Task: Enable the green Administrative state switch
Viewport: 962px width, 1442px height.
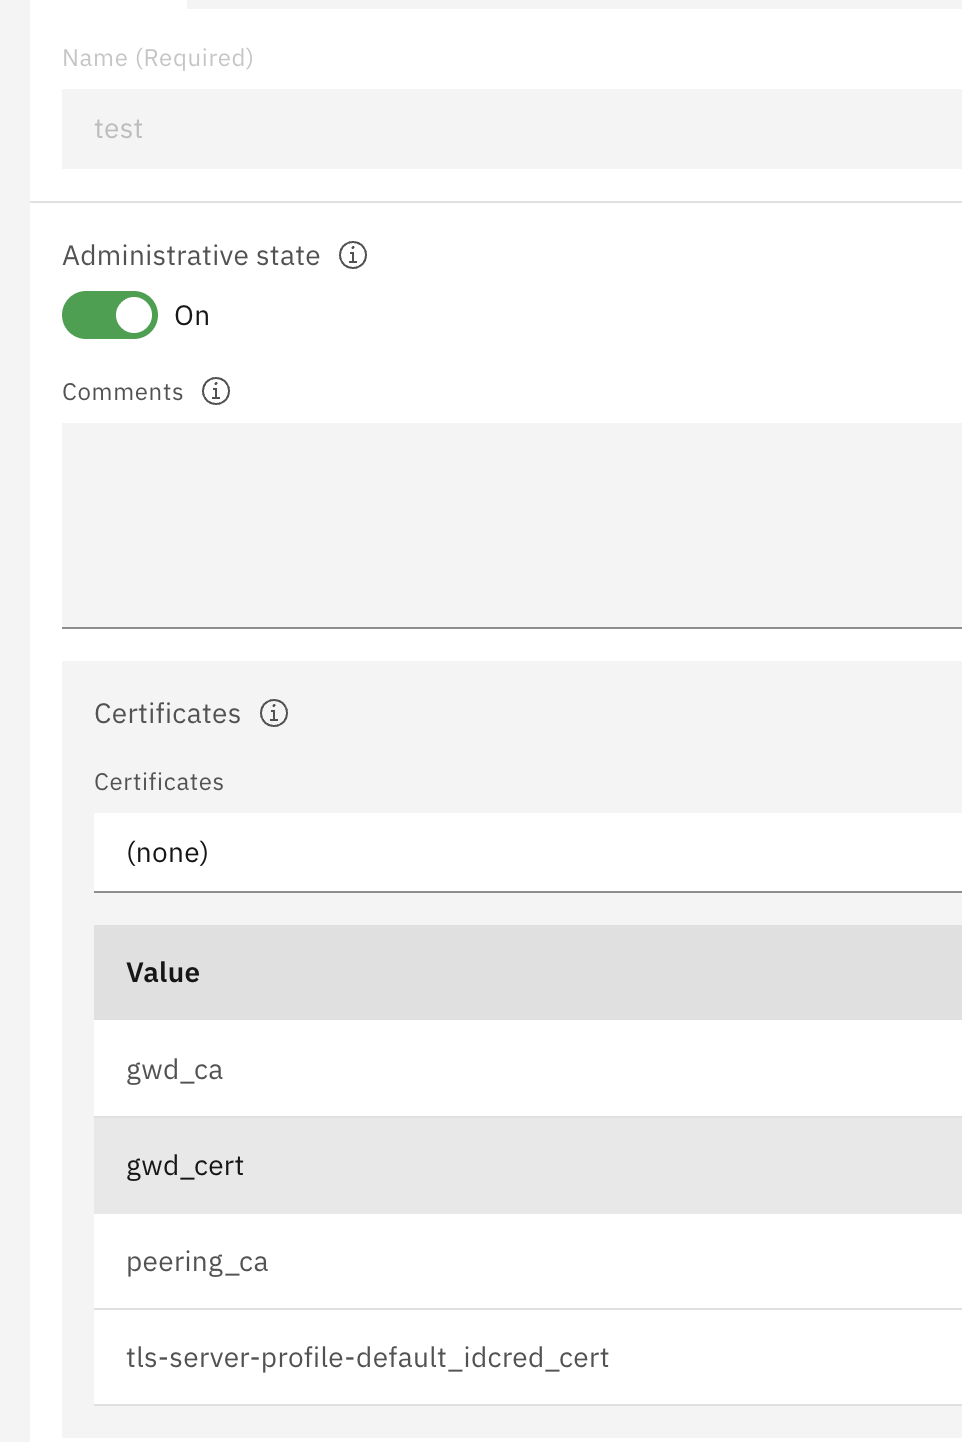Action: coord(110,315)
